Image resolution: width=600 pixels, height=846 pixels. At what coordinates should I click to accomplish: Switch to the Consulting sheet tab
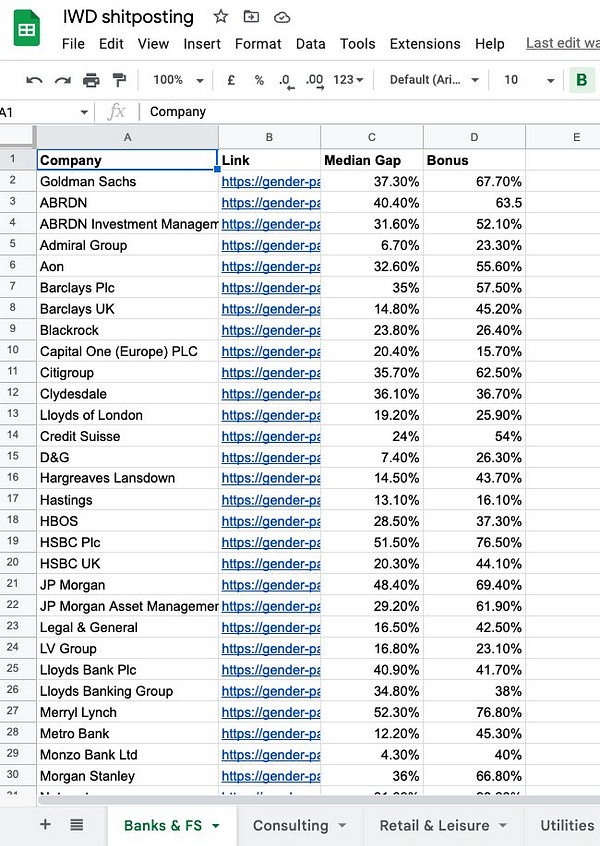[290, 825]
